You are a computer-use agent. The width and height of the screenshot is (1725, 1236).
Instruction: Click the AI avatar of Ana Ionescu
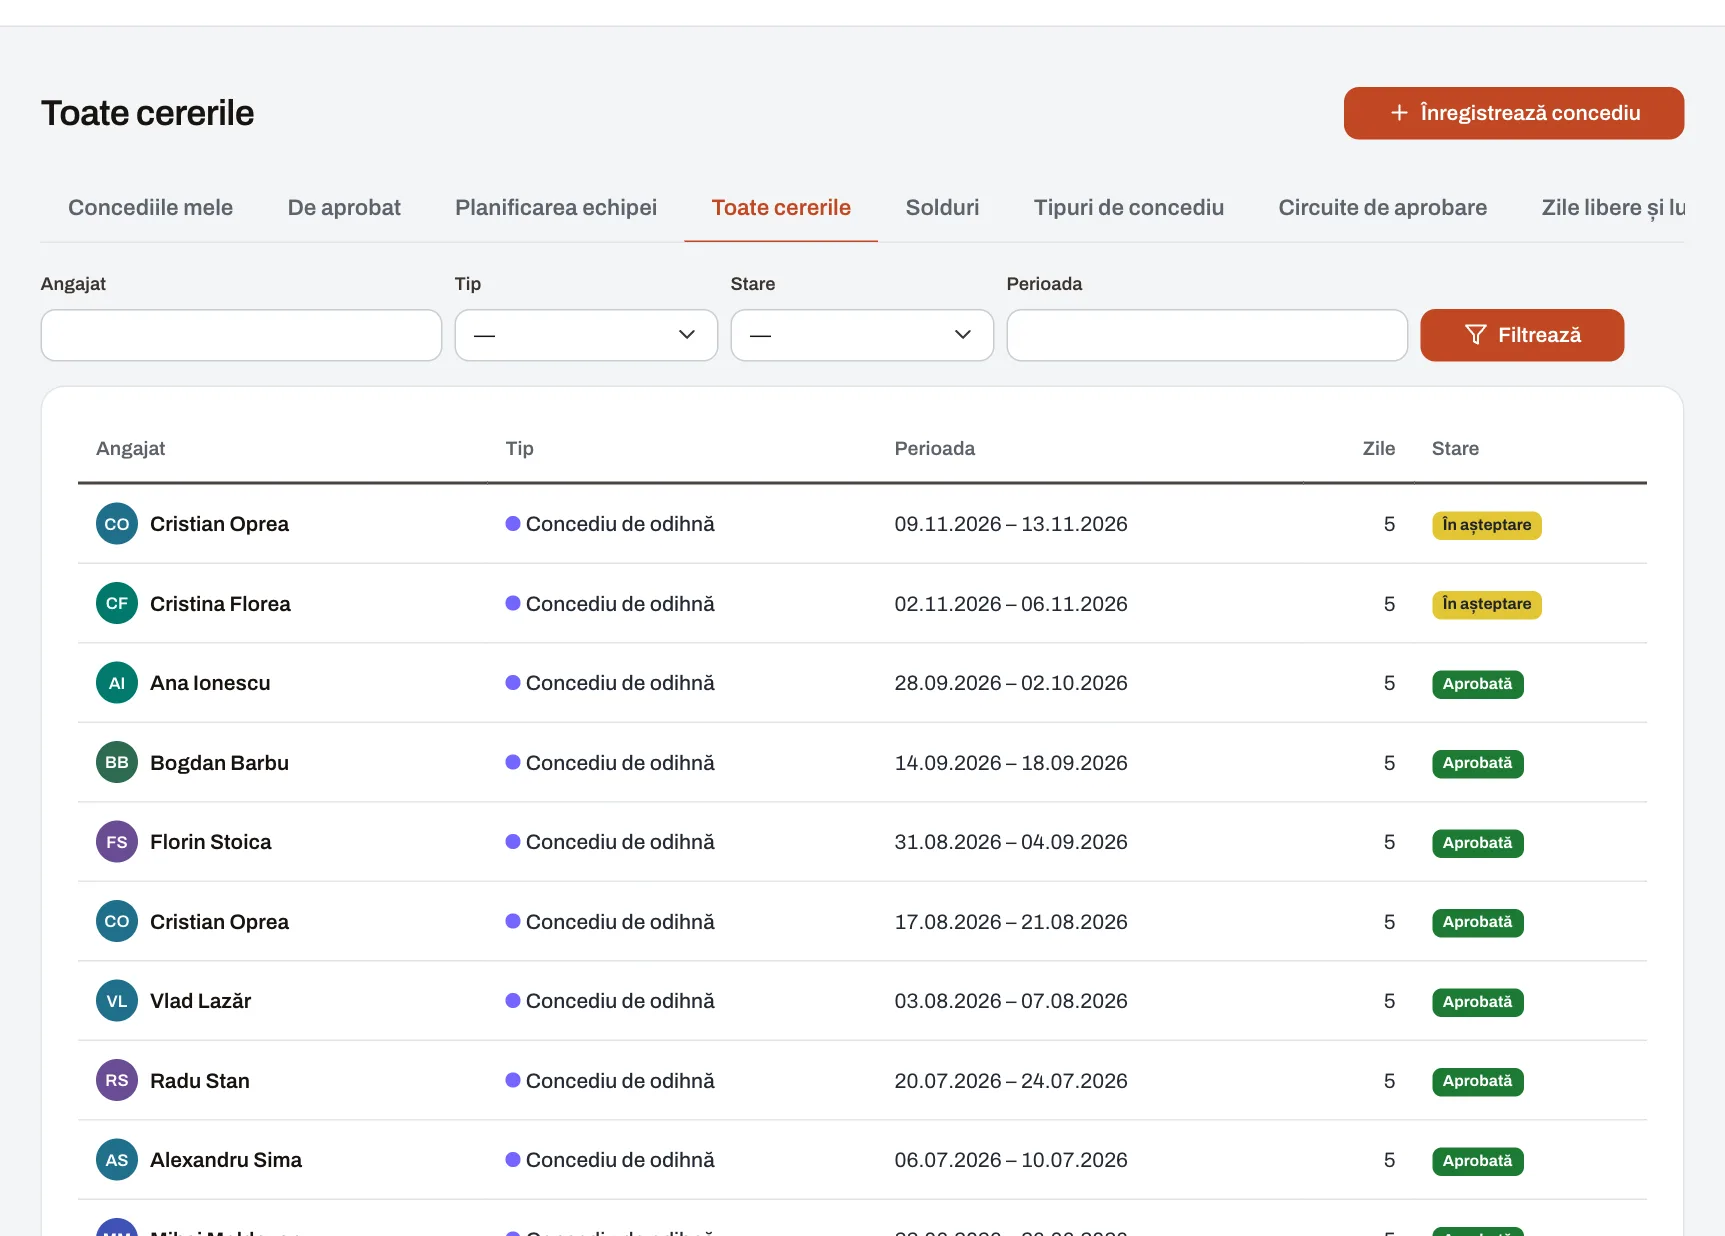[117, 683]
